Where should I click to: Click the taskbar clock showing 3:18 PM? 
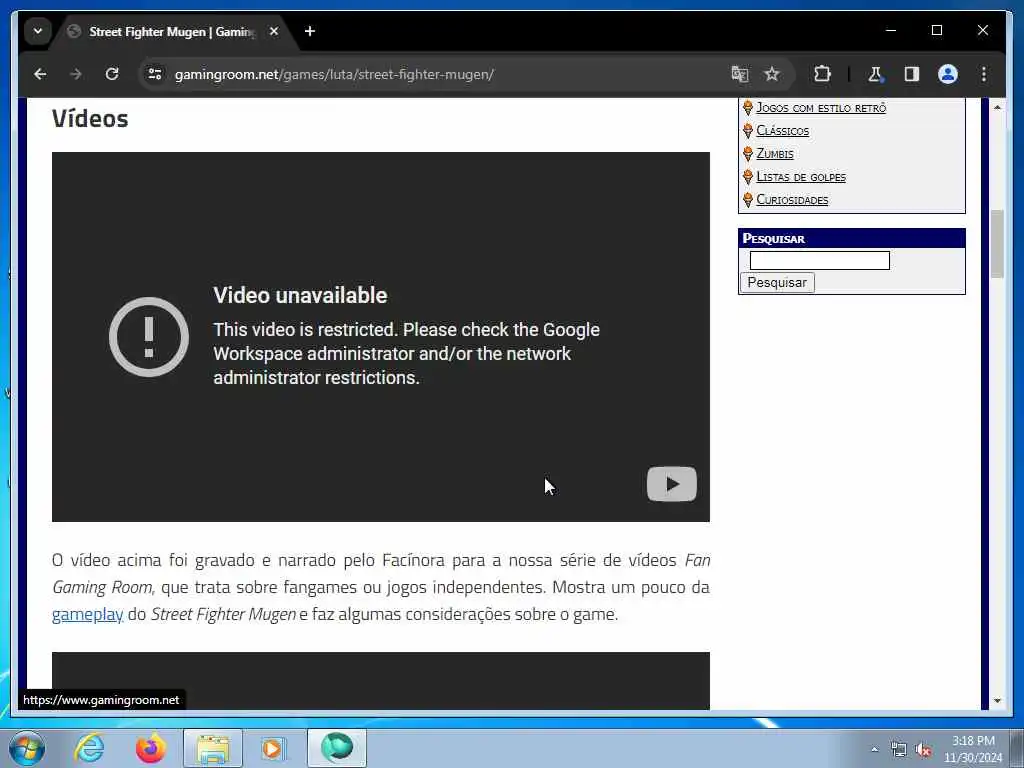[973, 749]
